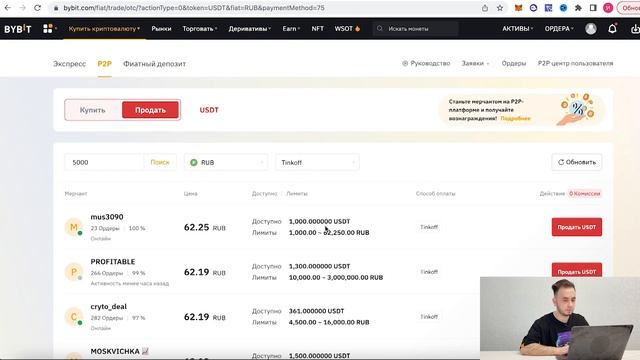
Task: Open the Руководство link
Action: 426,63
